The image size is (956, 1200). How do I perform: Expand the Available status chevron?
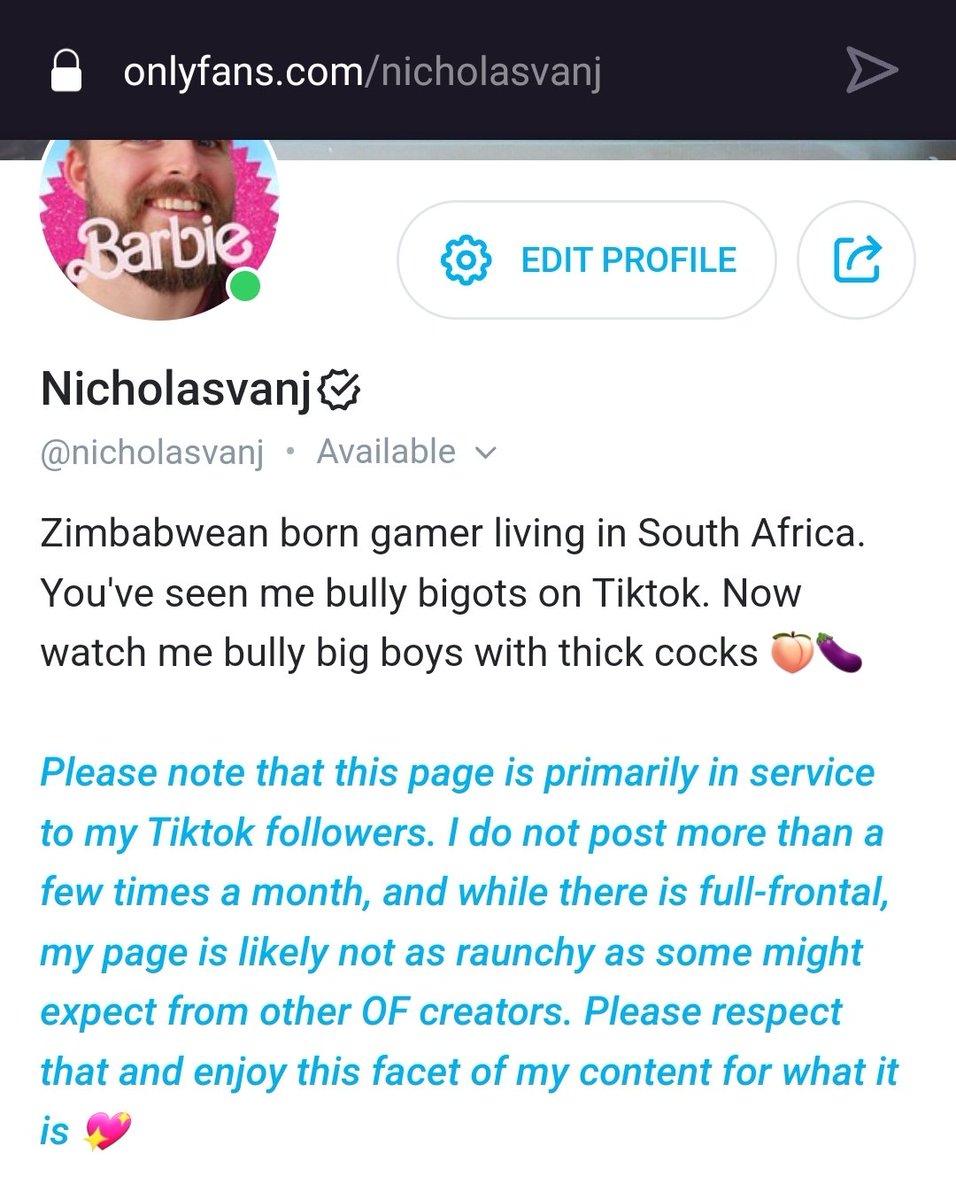tap(485, 453)
